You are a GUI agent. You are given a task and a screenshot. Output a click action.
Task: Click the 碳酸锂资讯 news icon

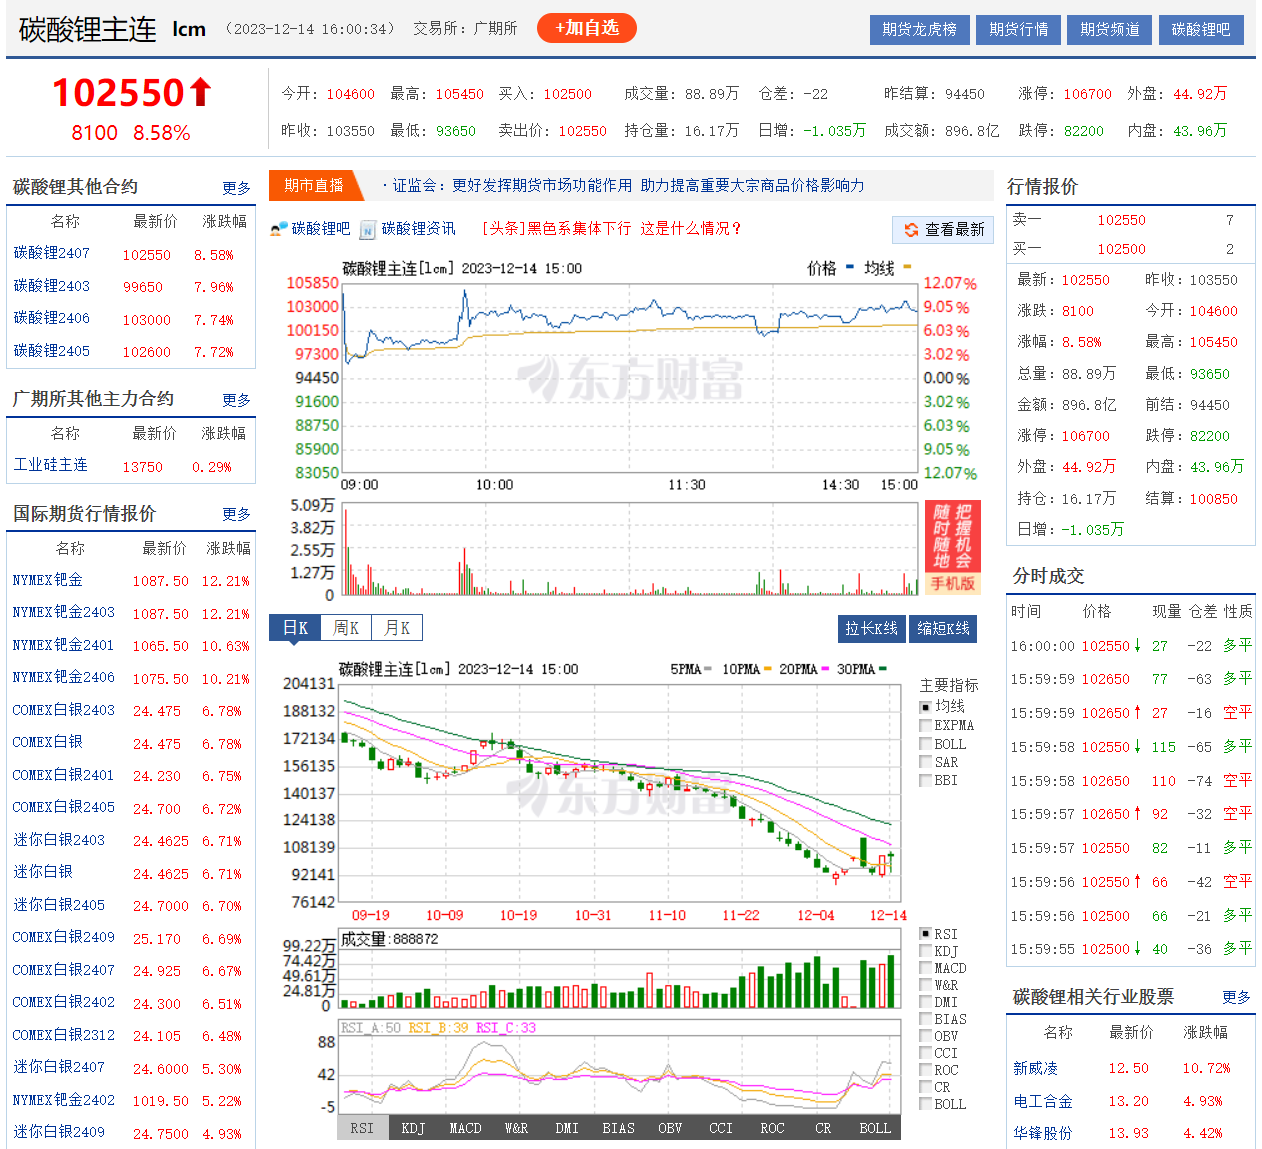[x=367, y=230]
